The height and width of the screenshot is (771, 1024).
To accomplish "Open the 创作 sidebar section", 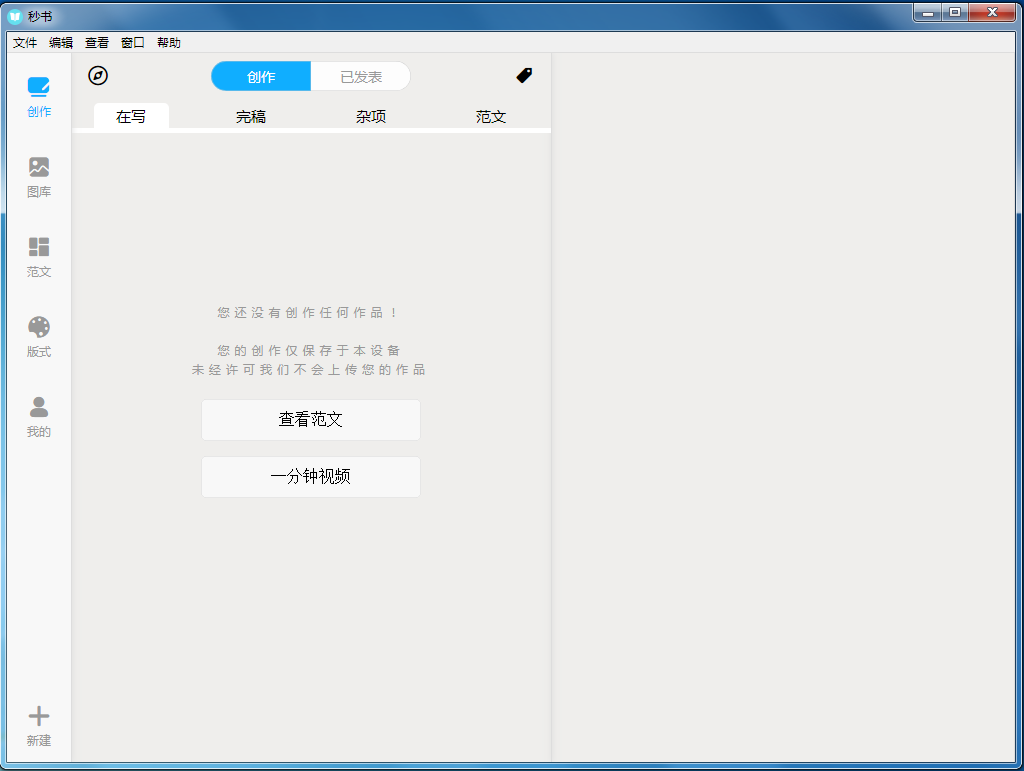I will (x=39, y=97).
